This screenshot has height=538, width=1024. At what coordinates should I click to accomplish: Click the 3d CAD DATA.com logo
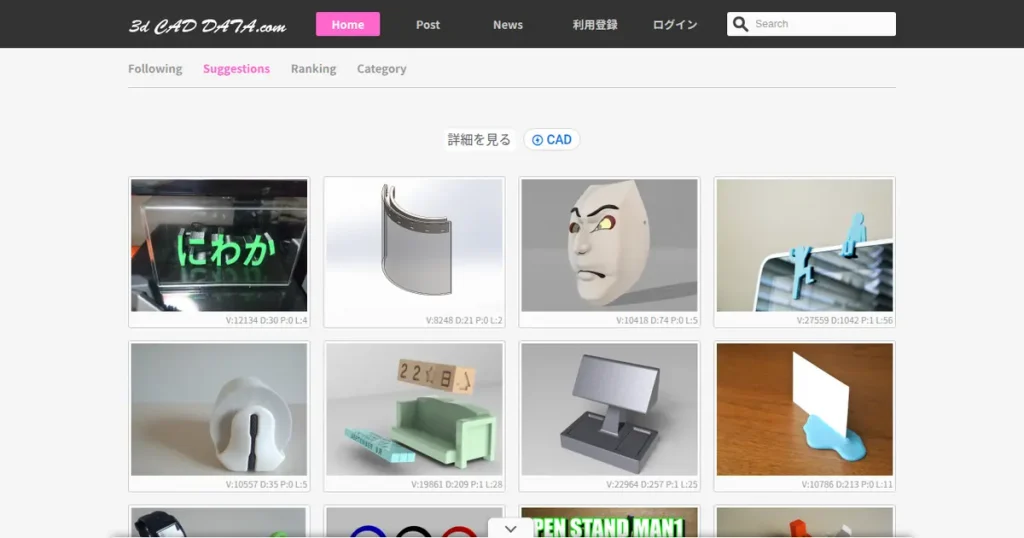coord(207,25)
